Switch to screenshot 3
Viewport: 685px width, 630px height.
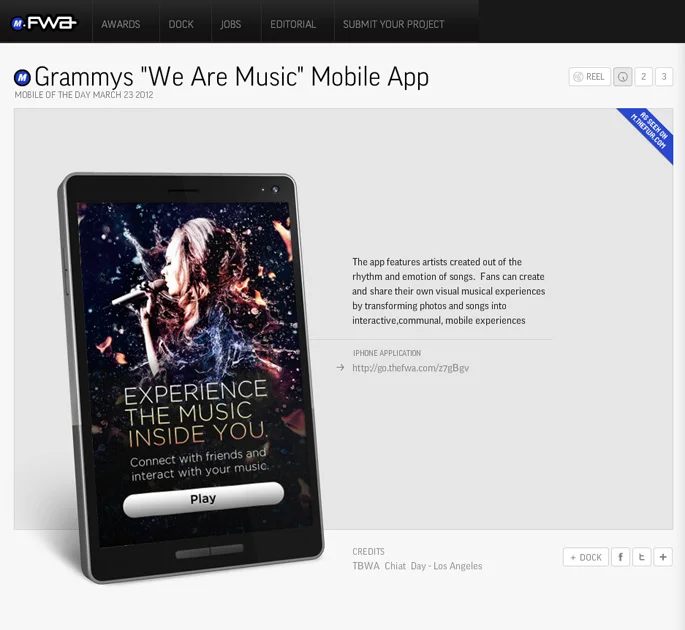point(664,77)
